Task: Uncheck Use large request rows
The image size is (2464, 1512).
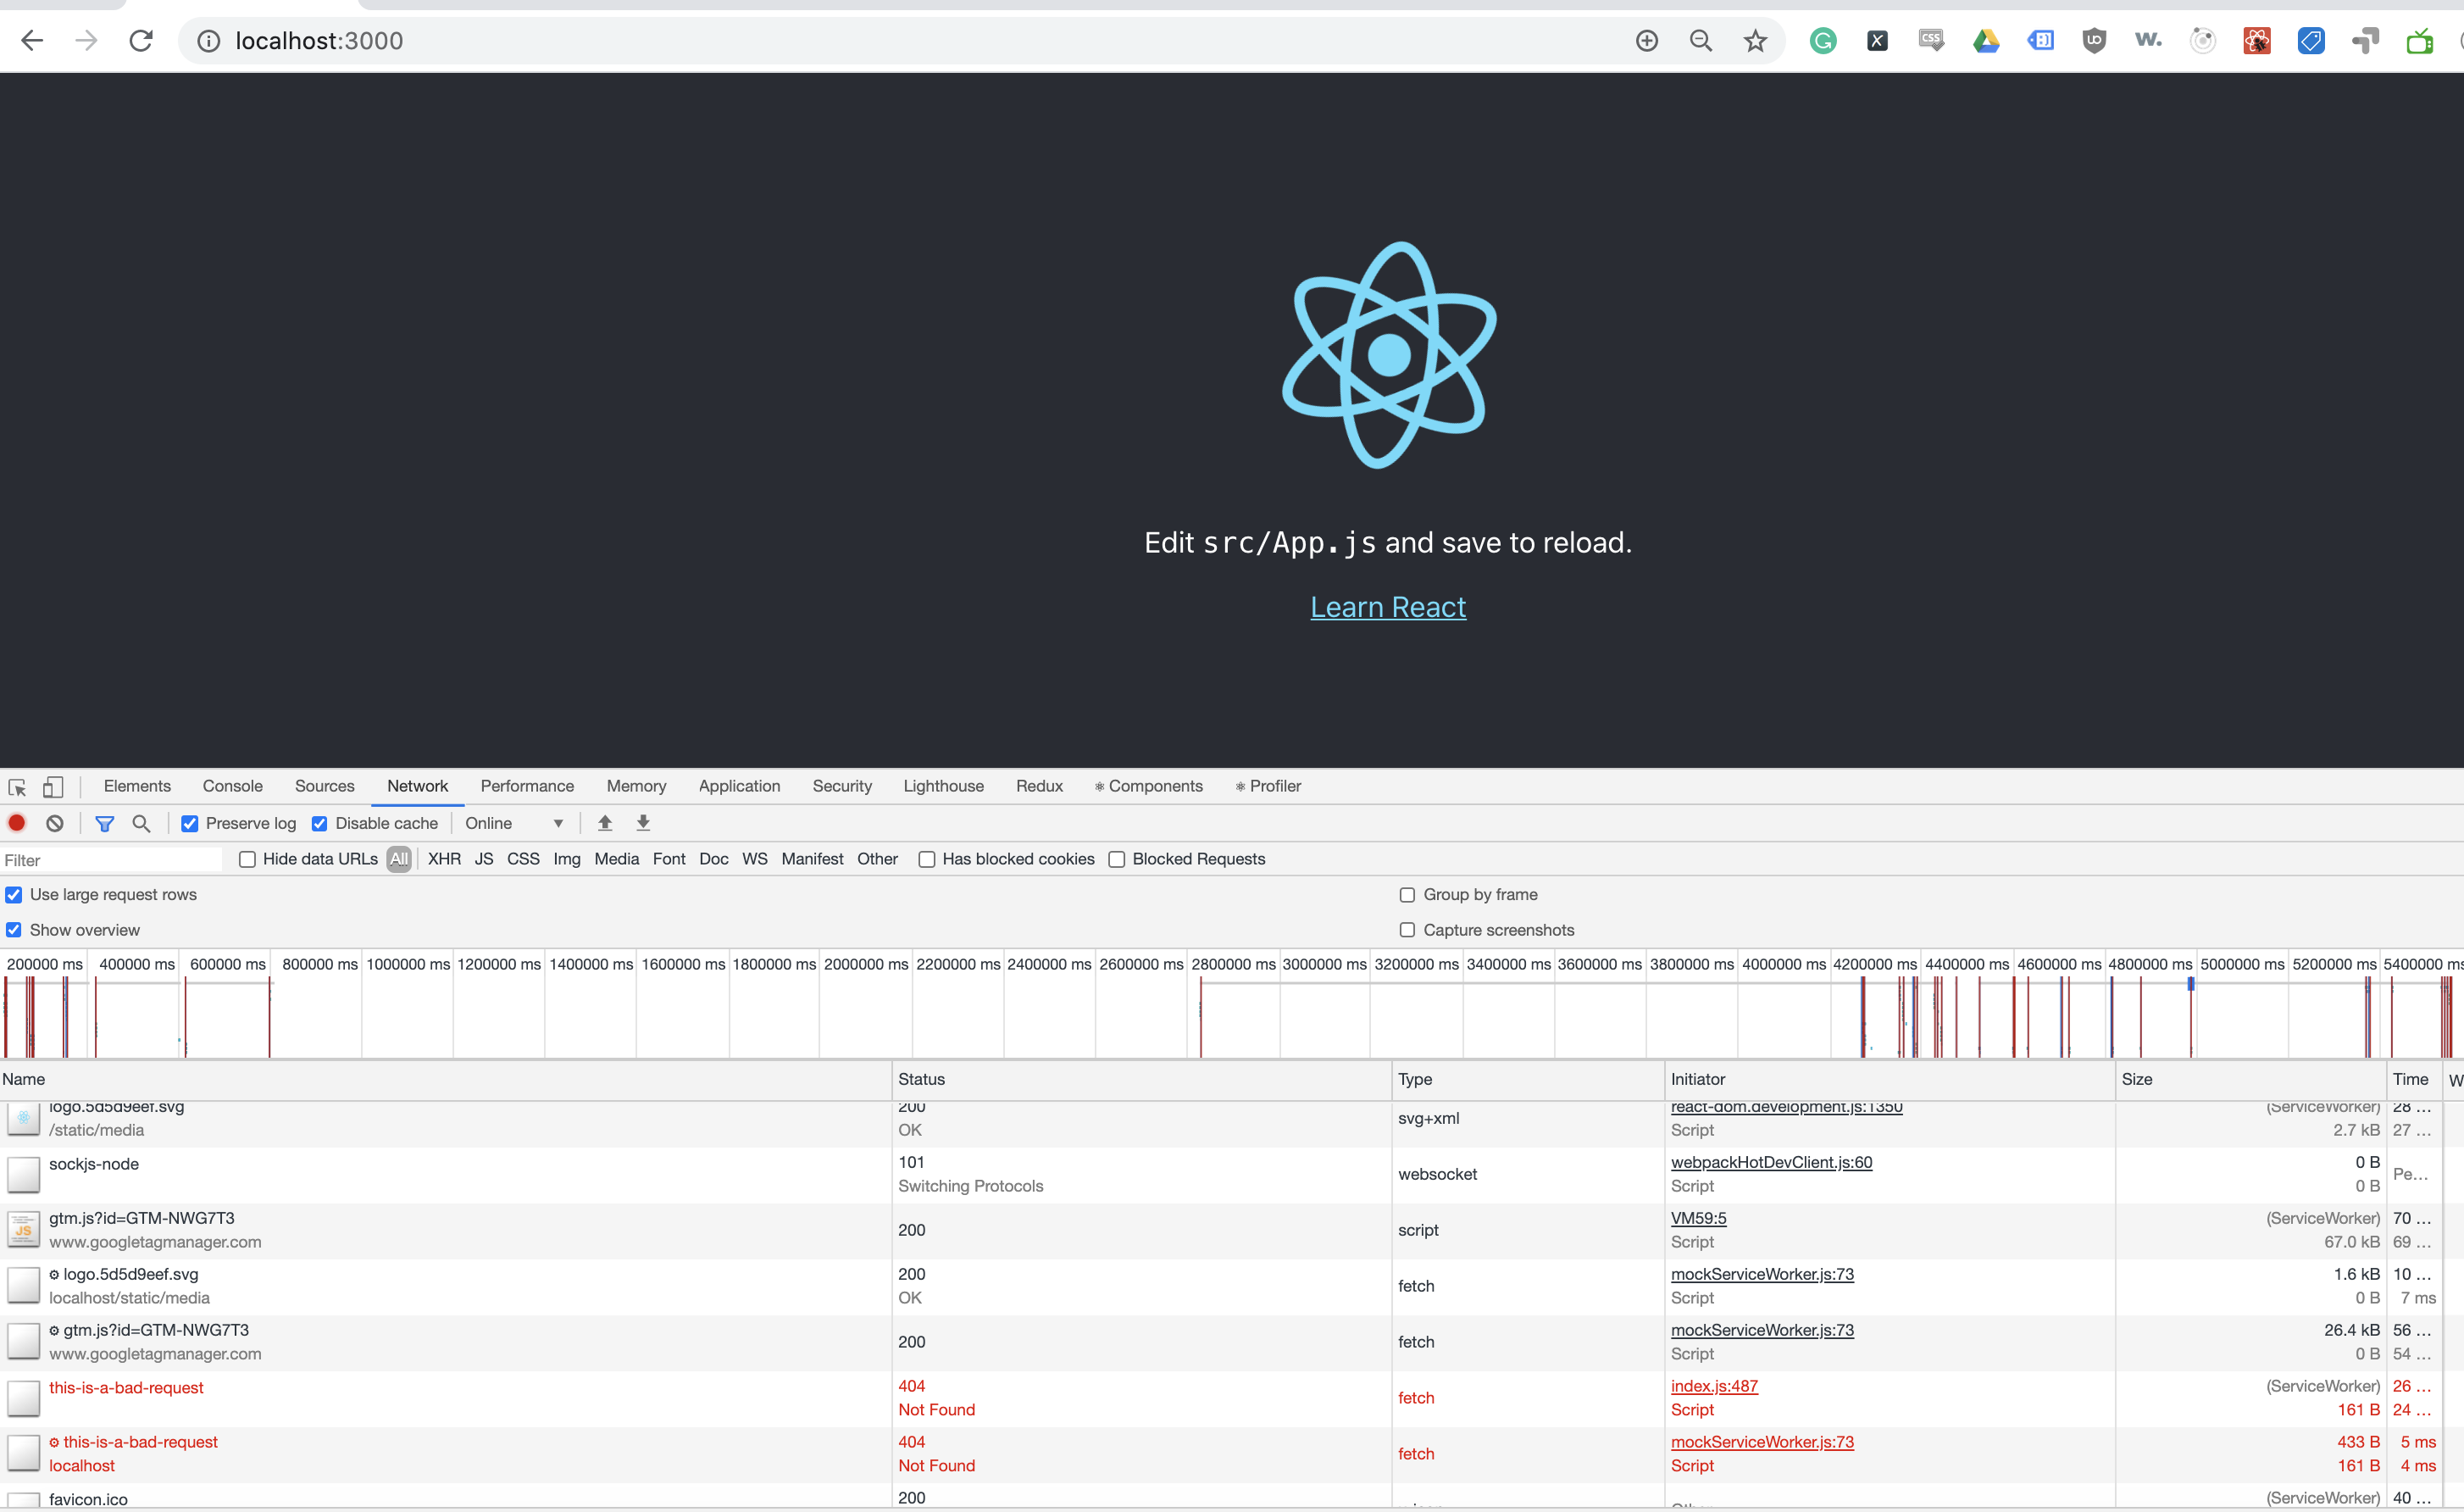Action: (14, 895)
